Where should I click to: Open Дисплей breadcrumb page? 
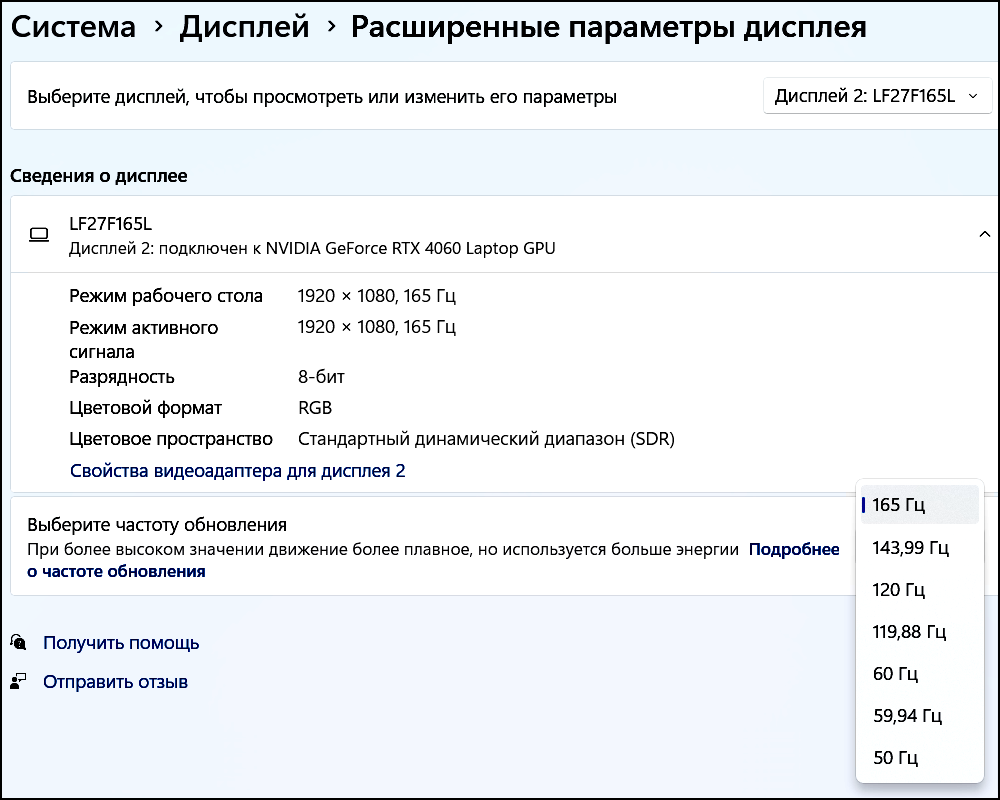click(244, 27)
